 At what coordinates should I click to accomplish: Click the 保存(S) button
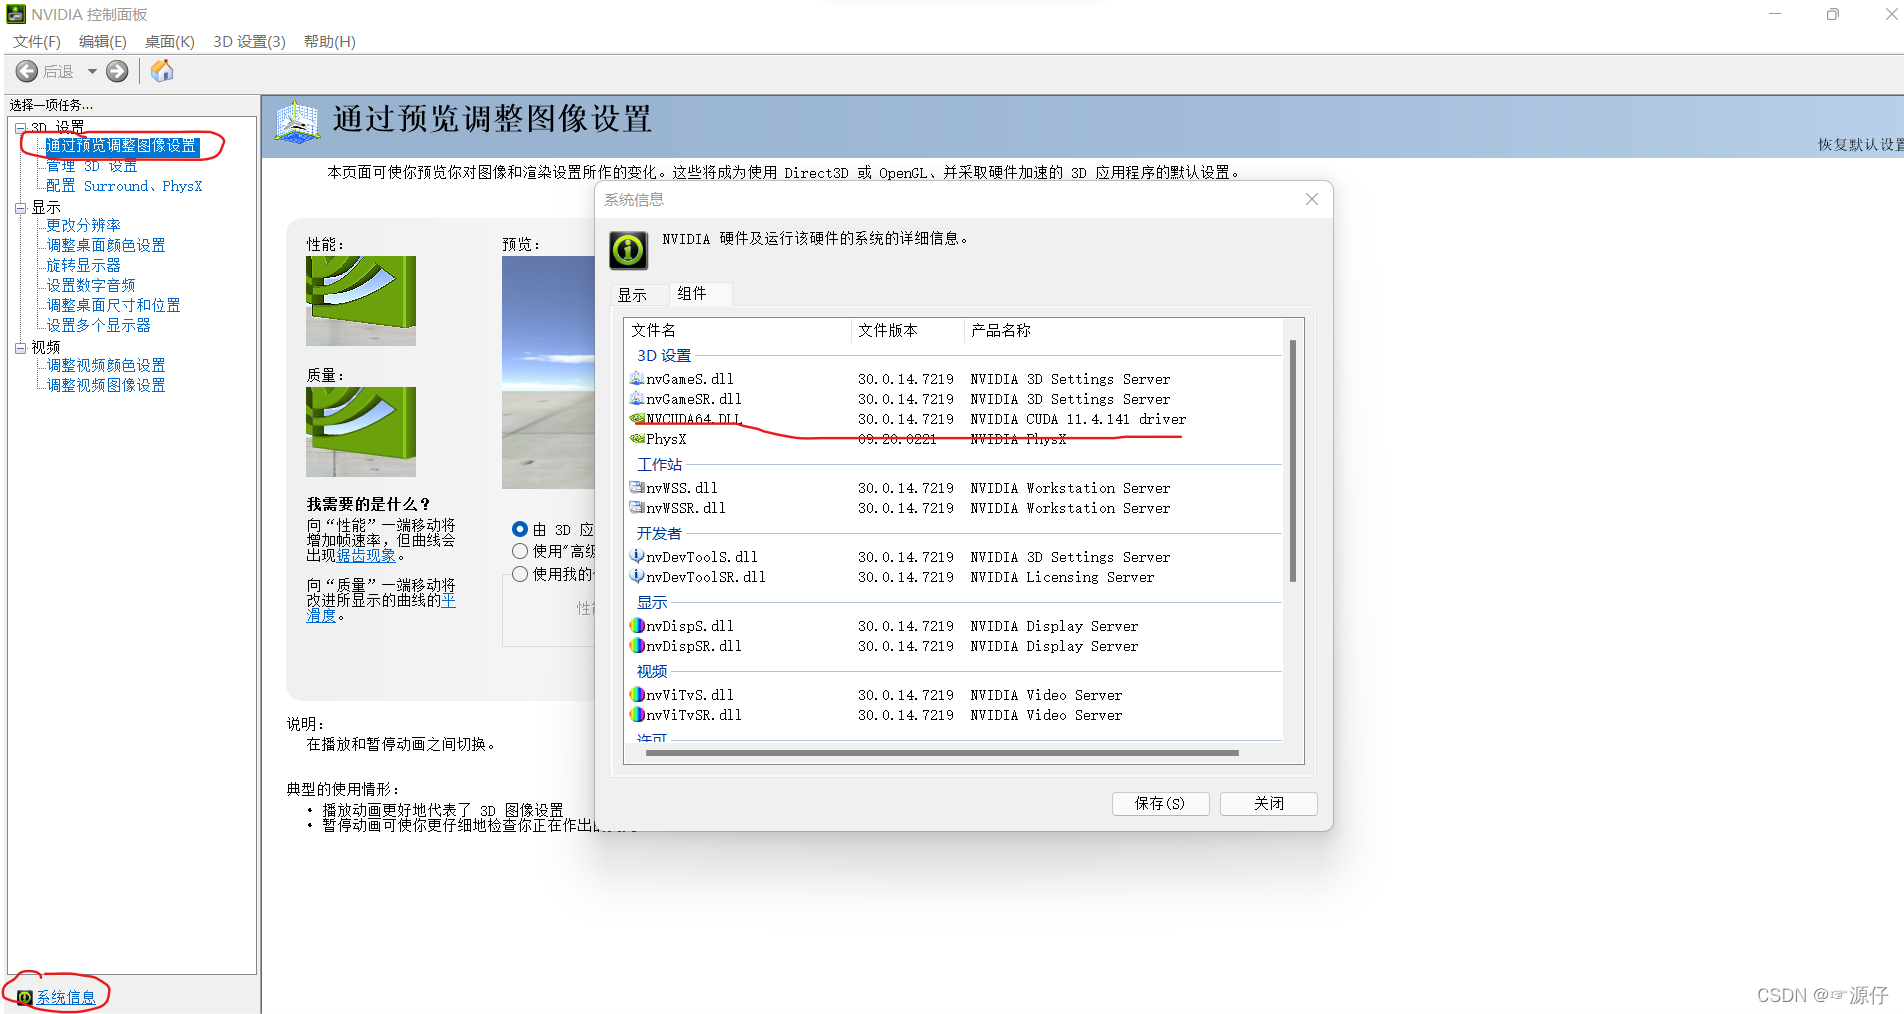pos(1160,804)
